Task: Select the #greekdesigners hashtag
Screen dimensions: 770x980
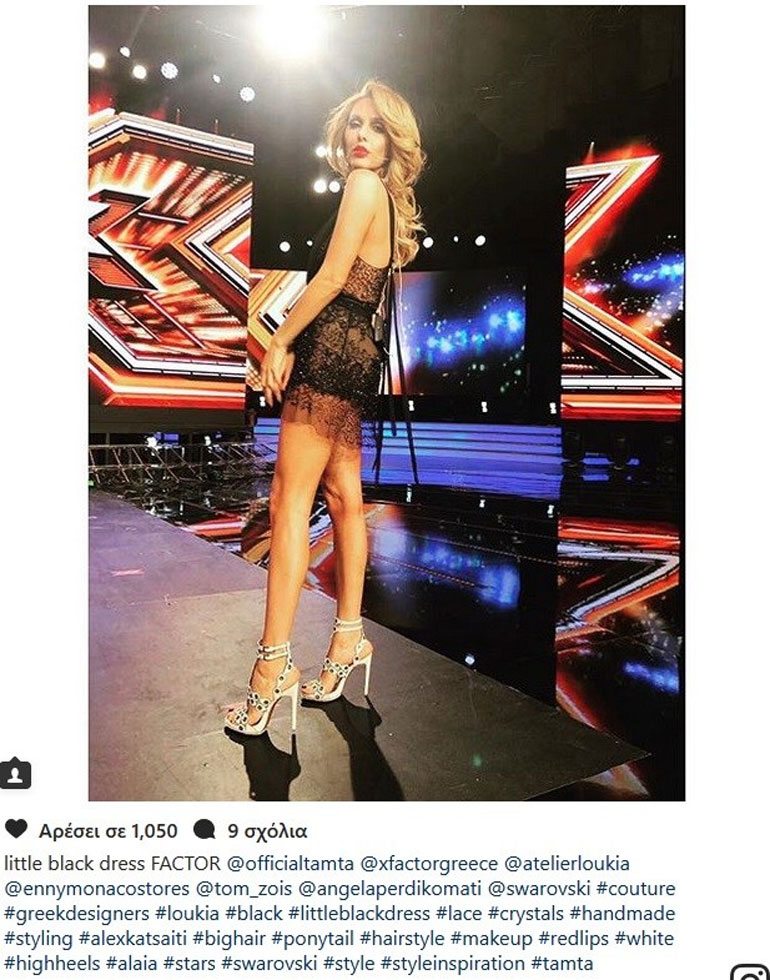Action: (x=77, y=914)
